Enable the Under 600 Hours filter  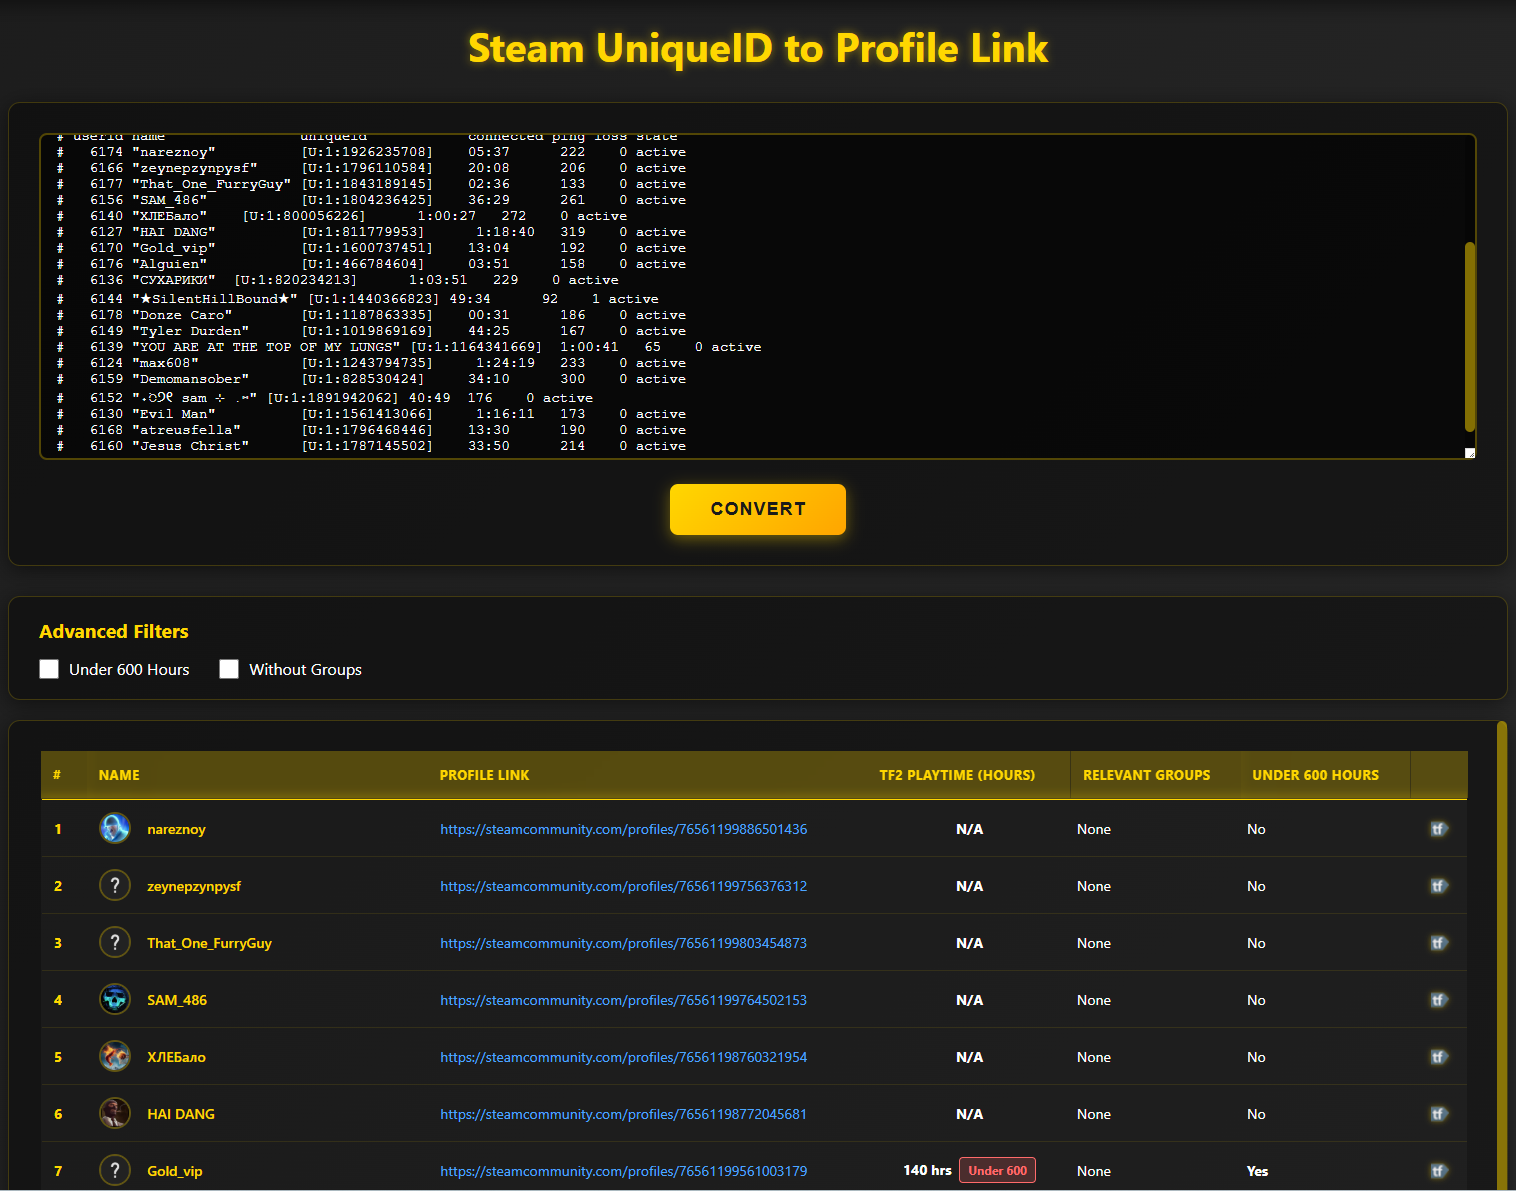pos(49,669)
